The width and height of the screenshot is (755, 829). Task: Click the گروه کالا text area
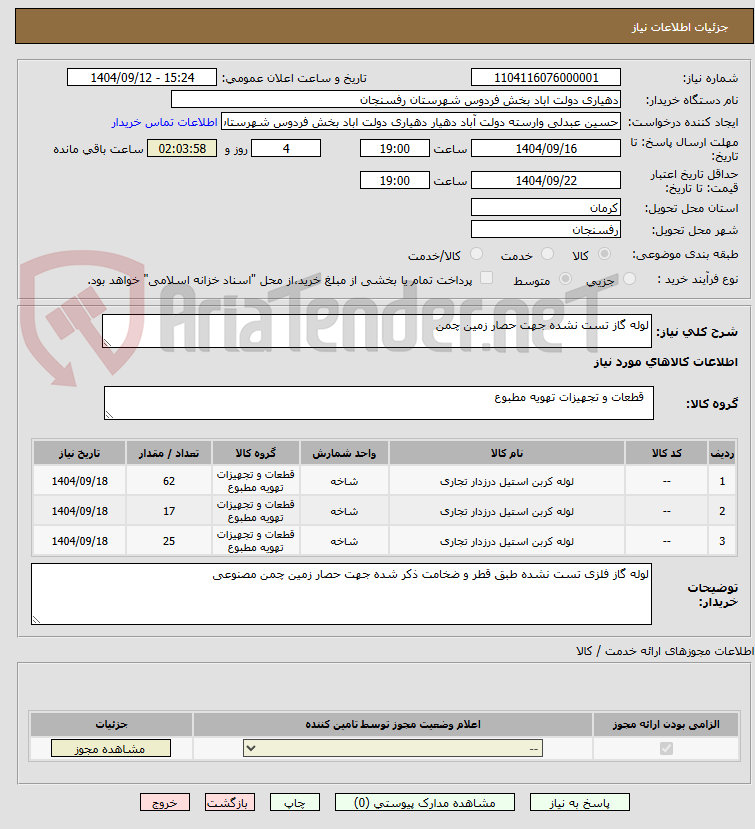[379, 403]
